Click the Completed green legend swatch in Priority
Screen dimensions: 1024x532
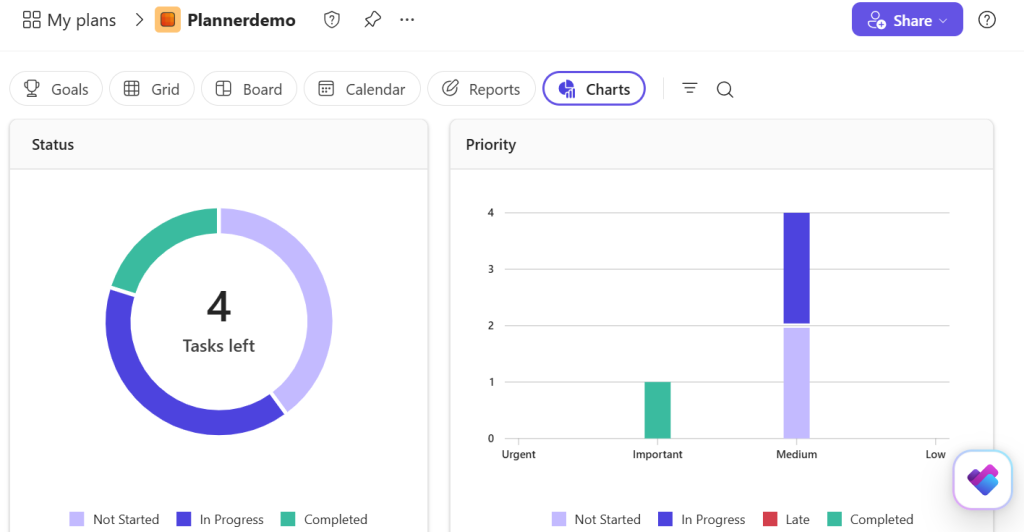[835, 519]
